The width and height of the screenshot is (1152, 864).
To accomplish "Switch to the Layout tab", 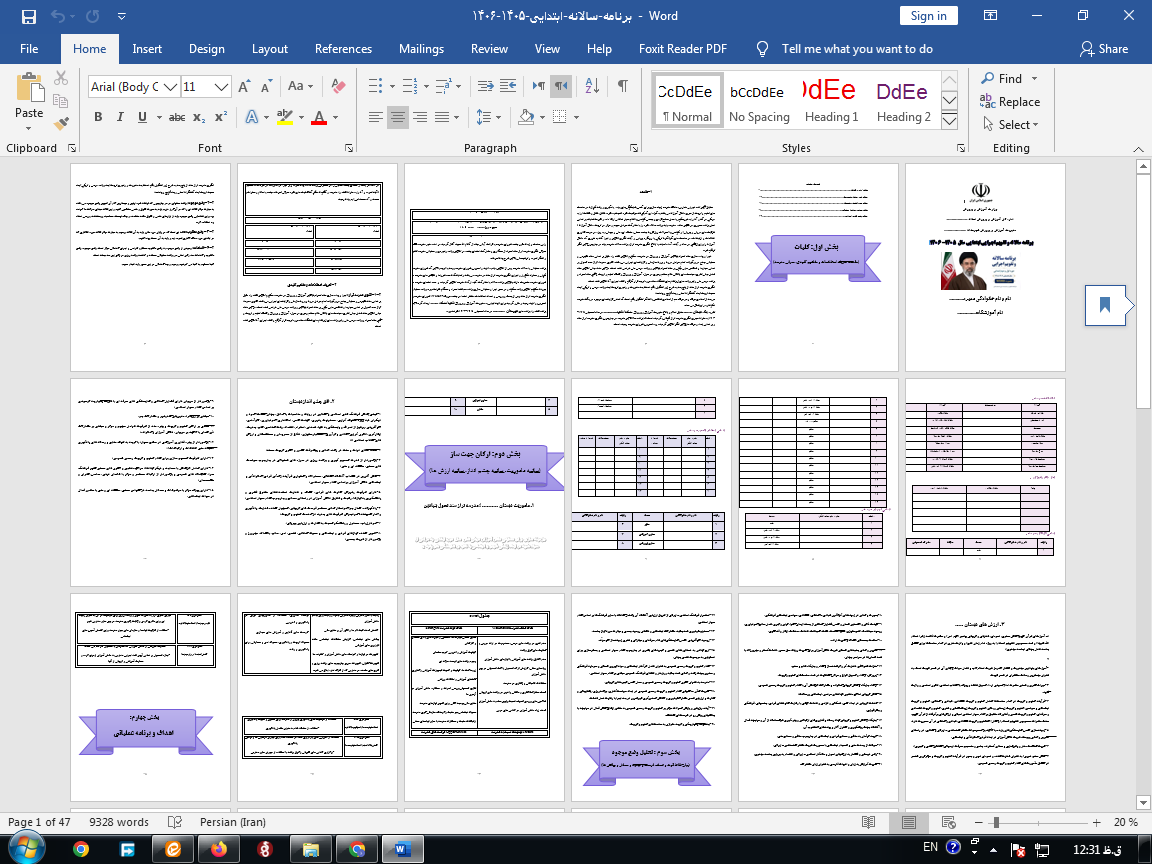I will point(270,48).
